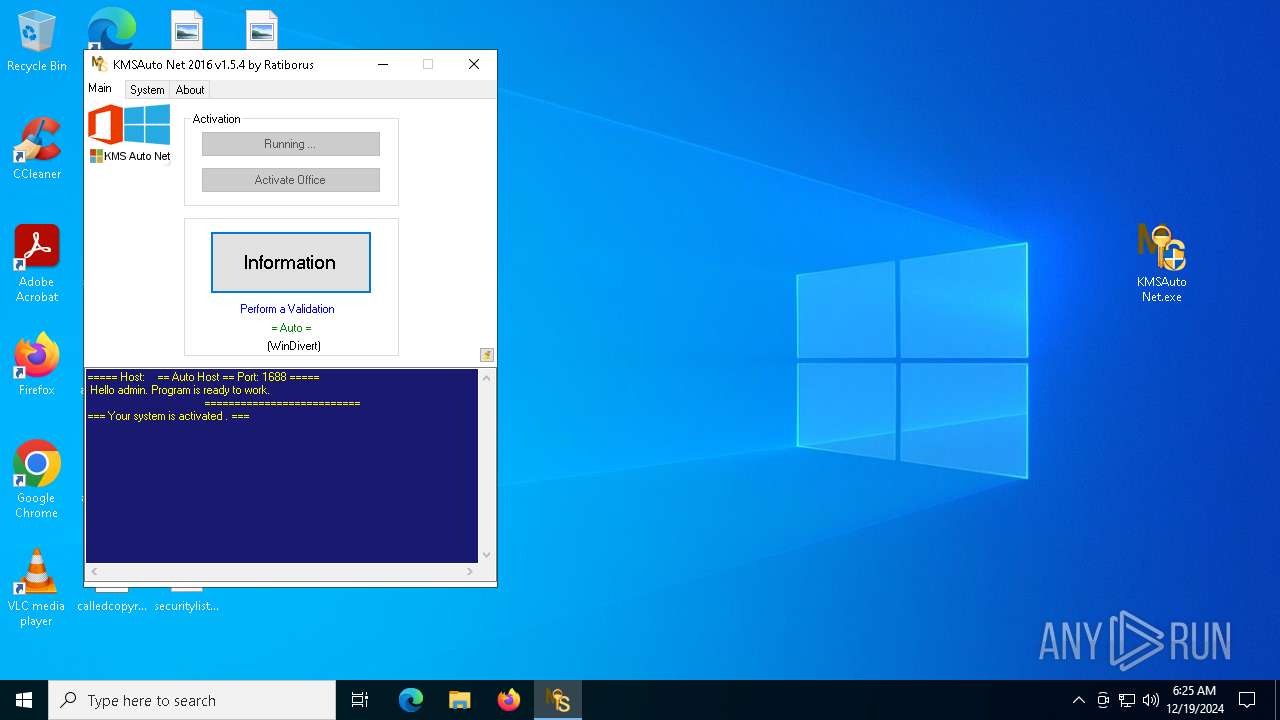The image size is (1280, 720).
Task: Select KMSAuto Net taskbar button
Action: point(558,700)
